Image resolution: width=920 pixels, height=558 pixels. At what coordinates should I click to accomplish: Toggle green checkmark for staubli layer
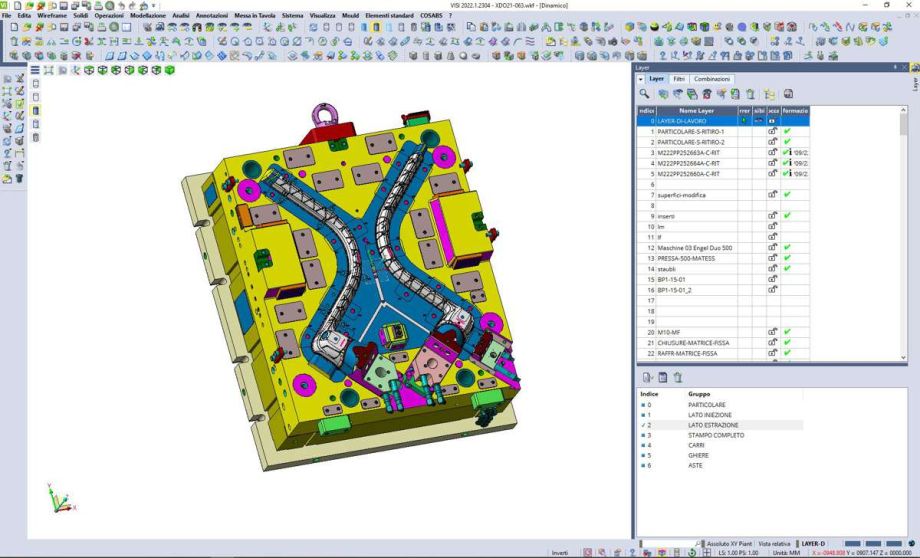(787, 269)
